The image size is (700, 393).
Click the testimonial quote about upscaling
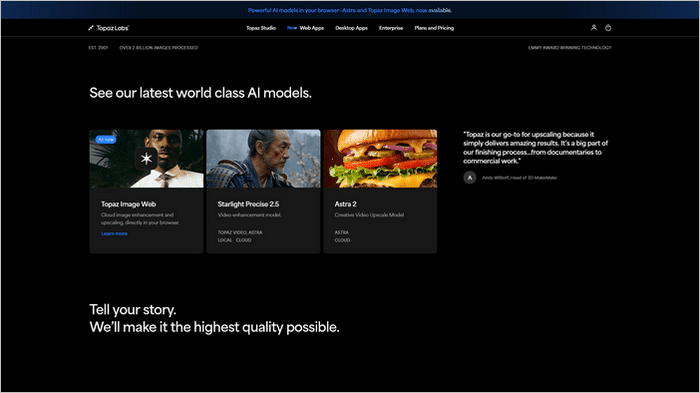536,148
